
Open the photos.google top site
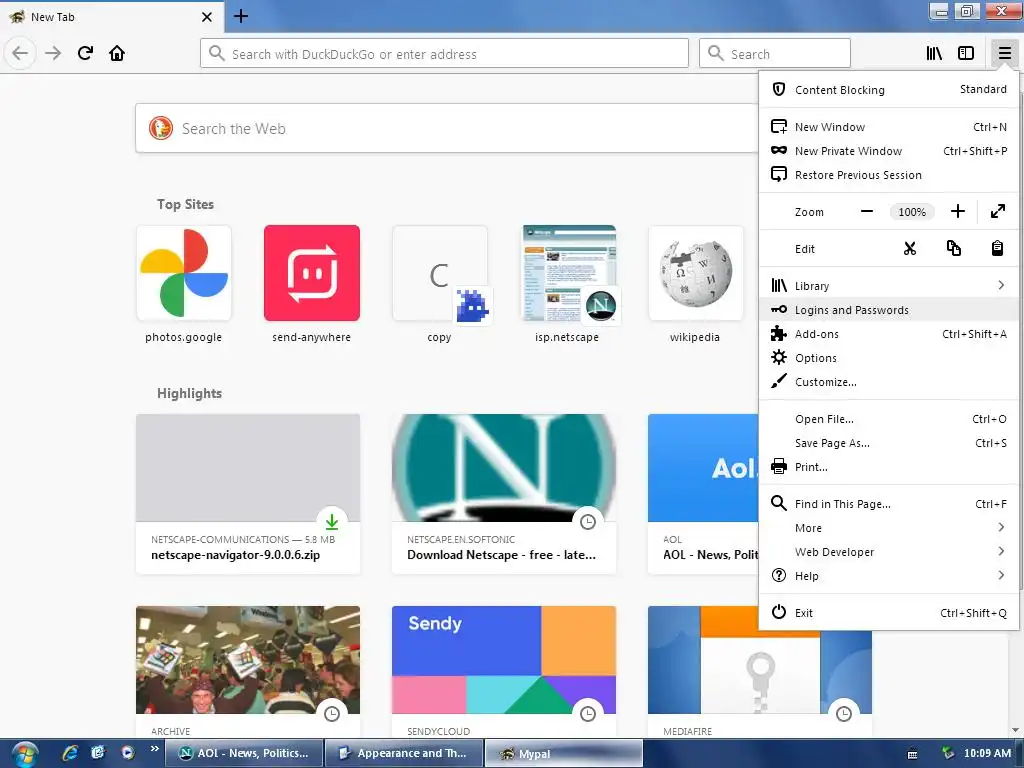[x=184, y=284]
